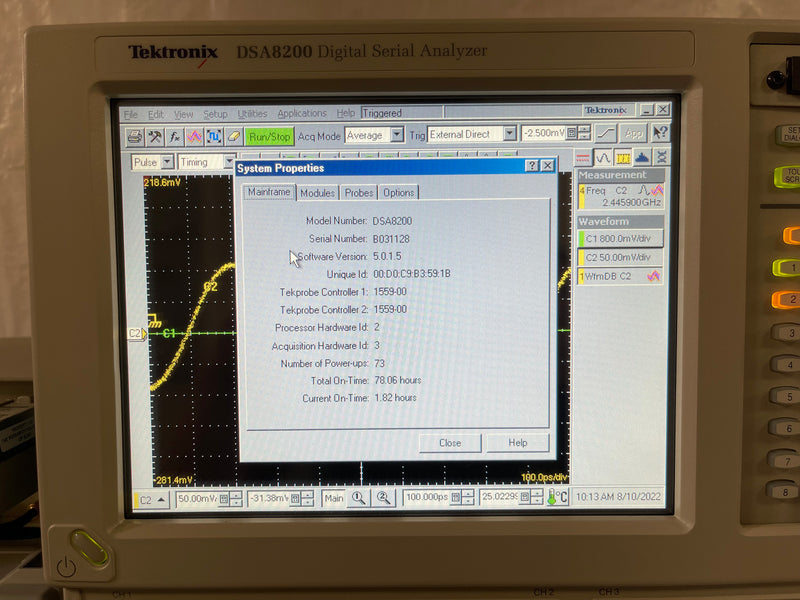Click the Serial Number B031128 value
The width and height of the screenshot is (800, 600).
point(391,239)
